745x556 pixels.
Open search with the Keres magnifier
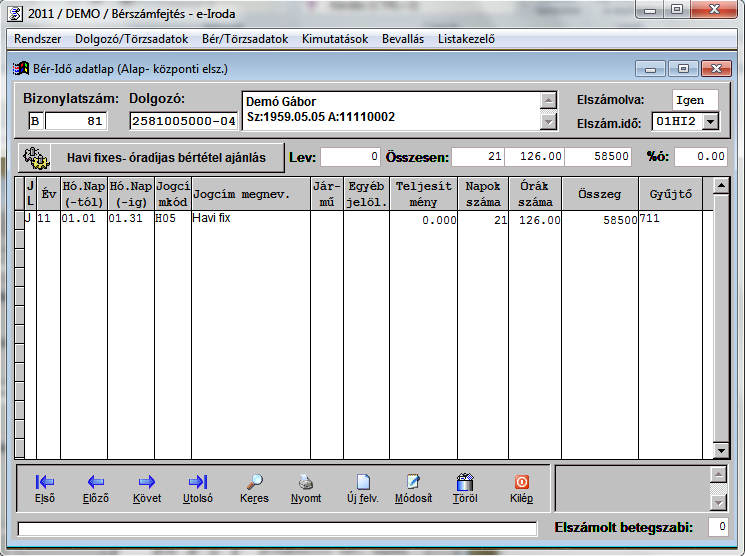click(x=254, y=488)
